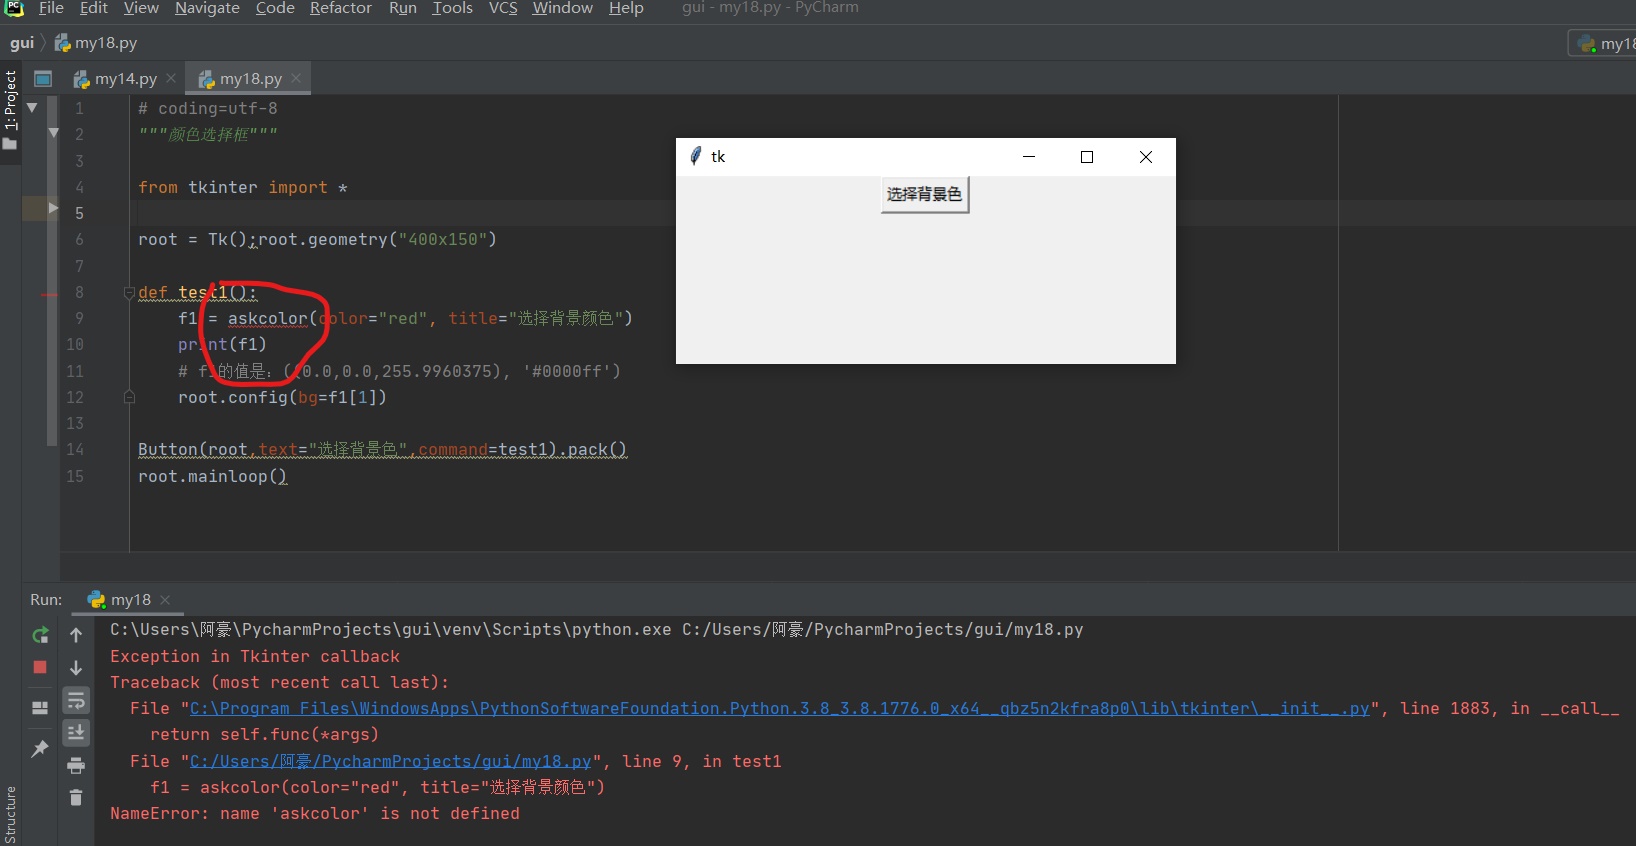The height and width of the screenshot is (846, 1636).
Task: Open the View menu
Action: click(141, 8)
